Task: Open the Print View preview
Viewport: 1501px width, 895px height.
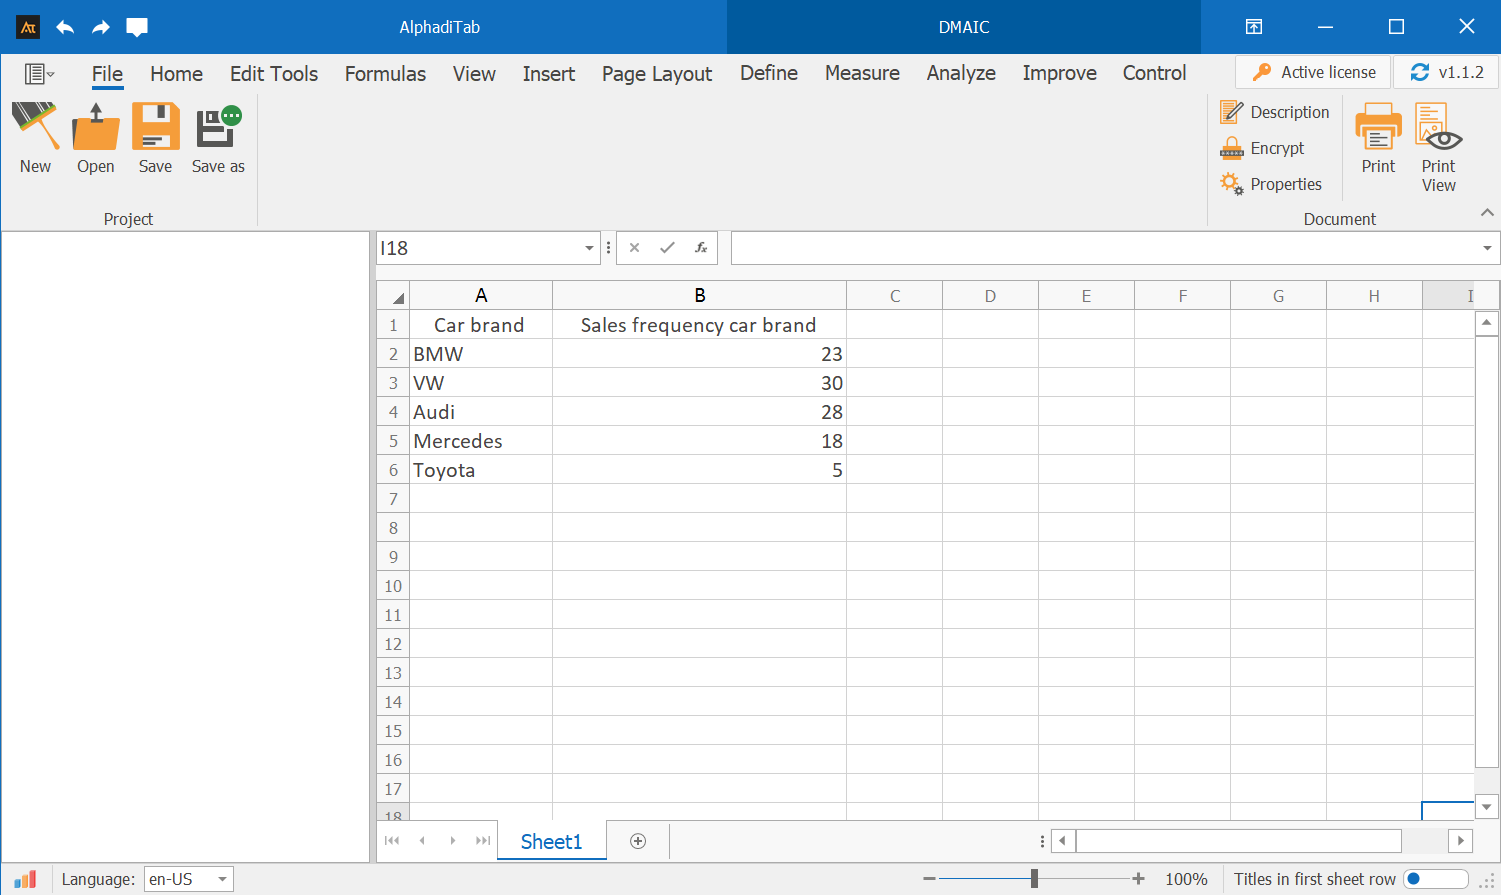Action: coord(1438,128)
